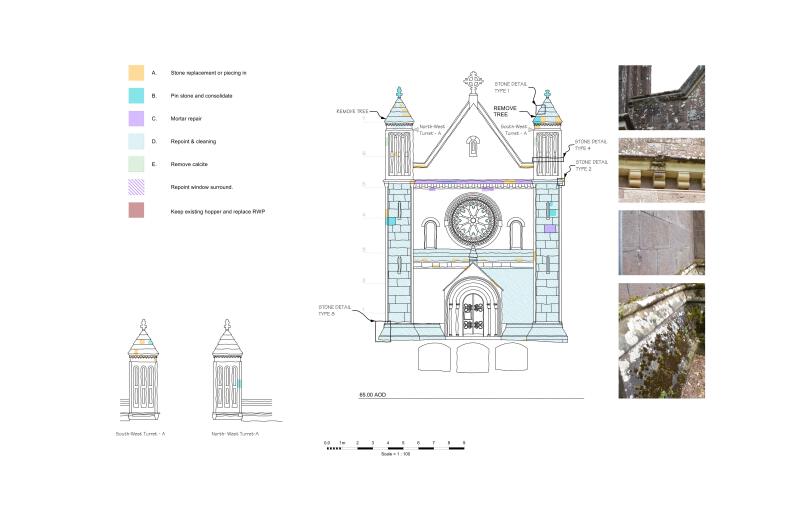Image resolution: width=800 pixels, height=531 pixels.
Task: Click the cross at the gable apex
Action: click(x=473, y=82)
